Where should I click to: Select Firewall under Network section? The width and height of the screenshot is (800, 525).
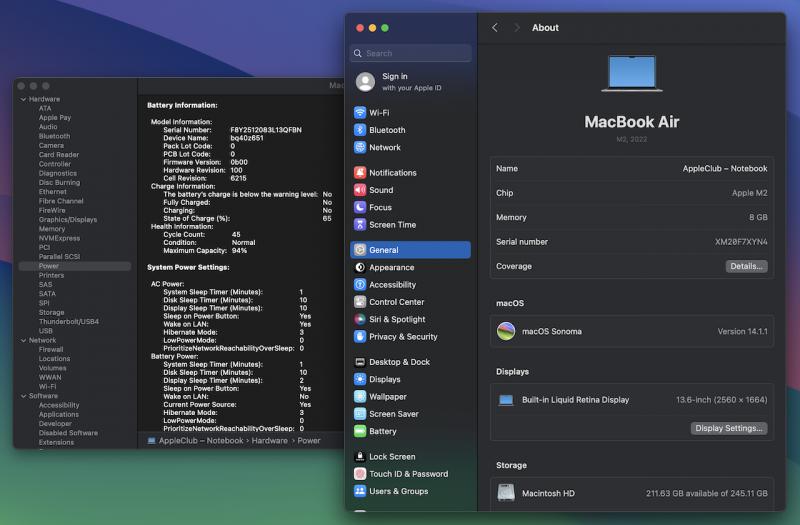(51, 349)
